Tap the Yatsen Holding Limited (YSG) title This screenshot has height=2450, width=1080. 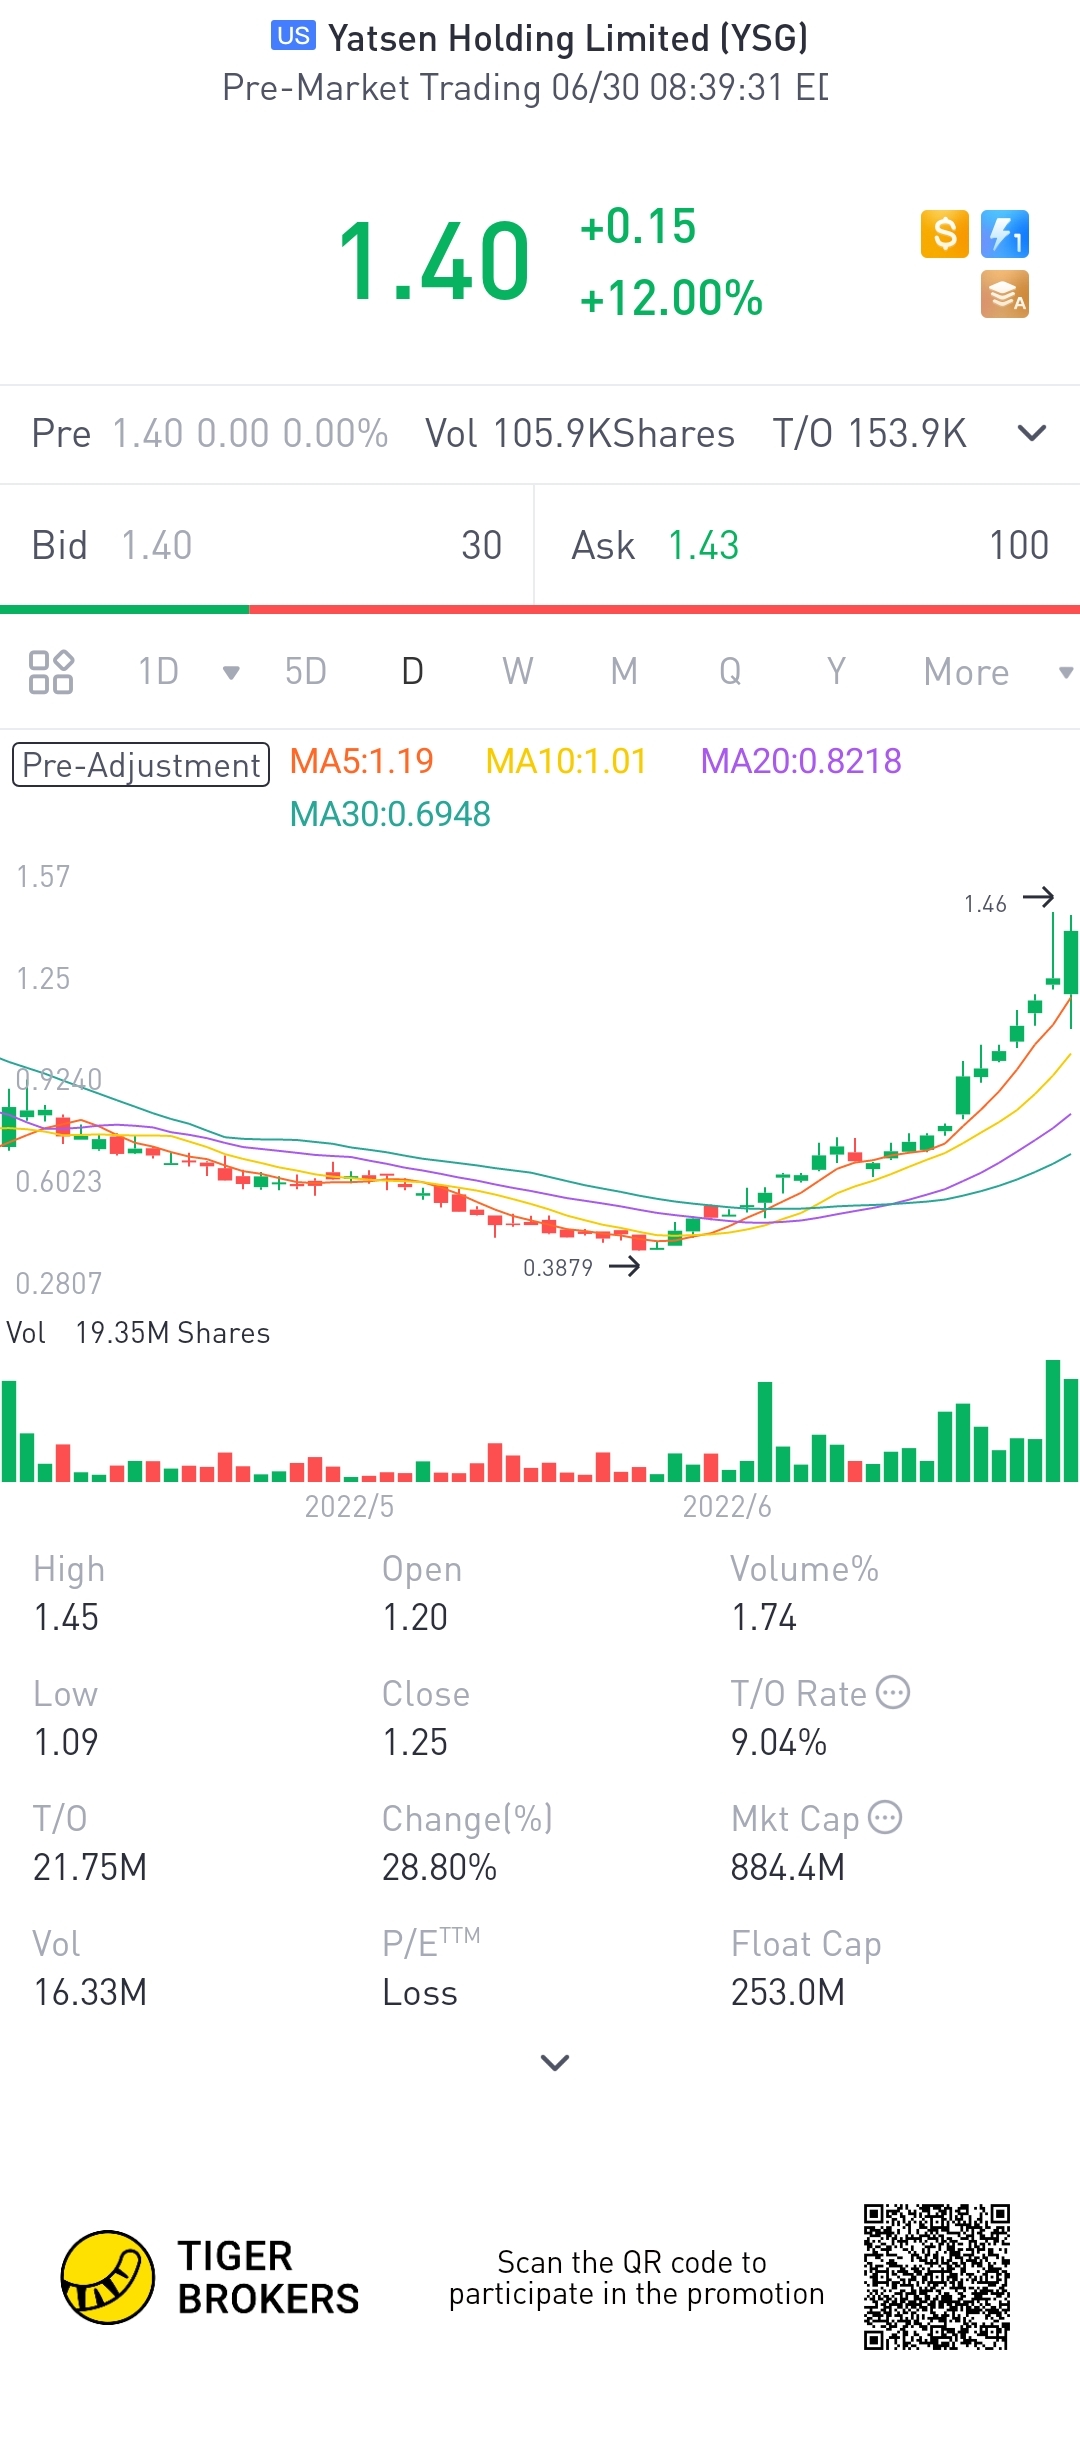coord(568,38)
